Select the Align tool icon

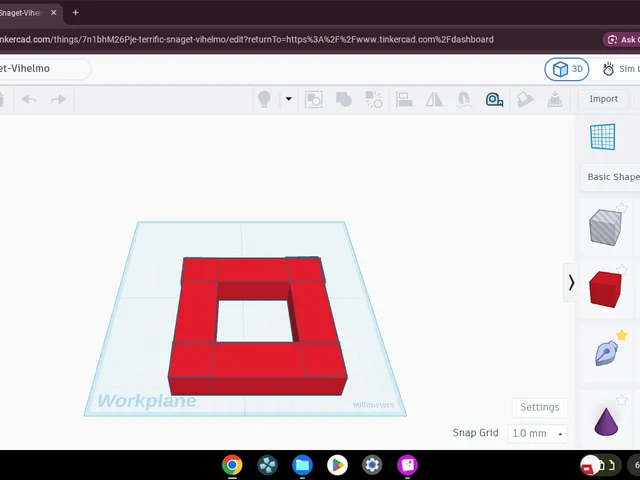(x=404, y=99)
